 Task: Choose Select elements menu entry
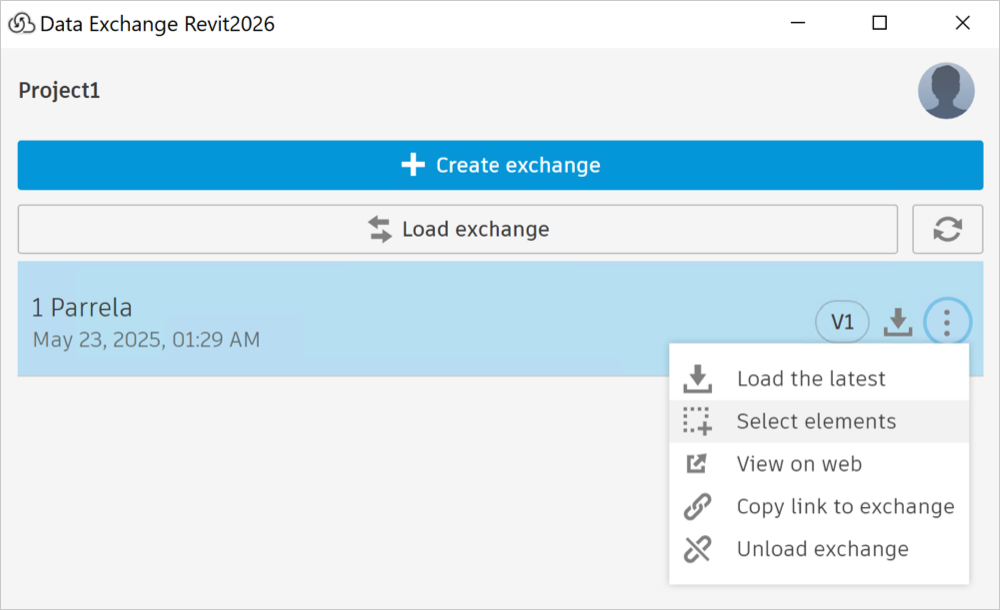(x=816, y=422)
